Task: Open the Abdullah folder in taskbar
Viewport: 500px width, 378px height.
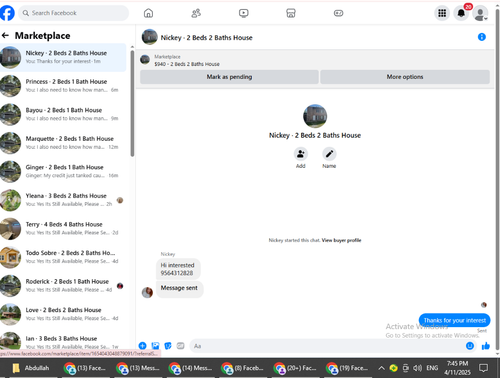Action: coord(31,368)
